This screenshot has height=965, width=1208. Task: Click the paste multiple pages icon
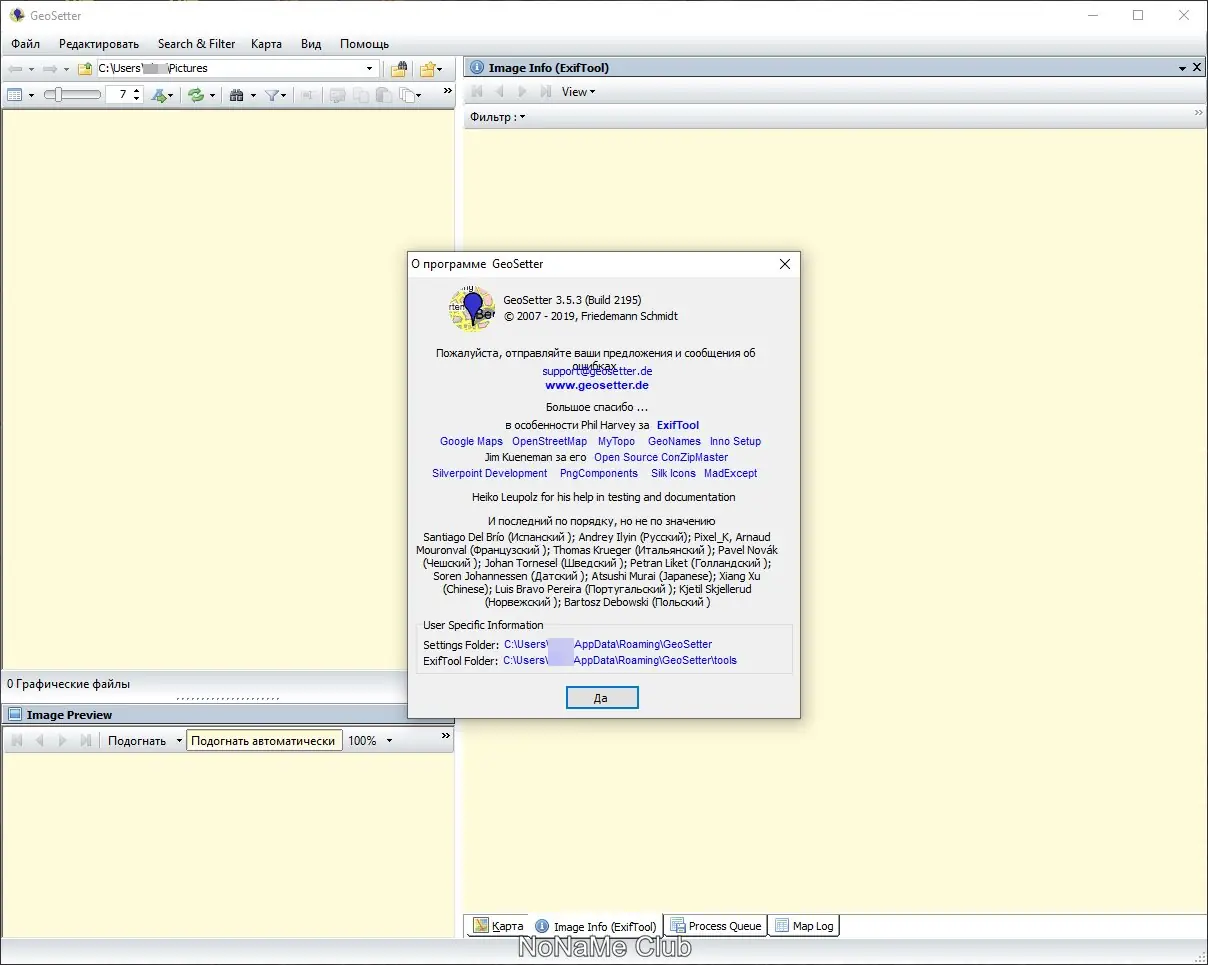[x=407, y=95]
